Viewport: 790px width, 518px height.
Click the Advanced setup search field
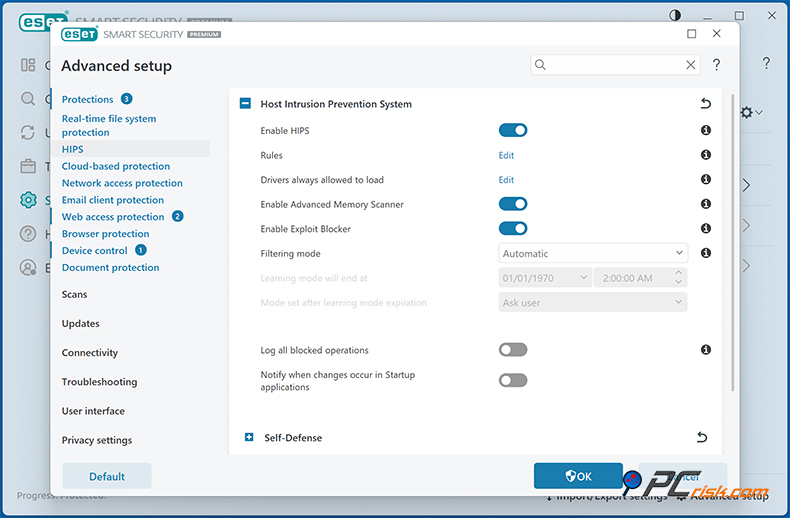tap(615, 65)
